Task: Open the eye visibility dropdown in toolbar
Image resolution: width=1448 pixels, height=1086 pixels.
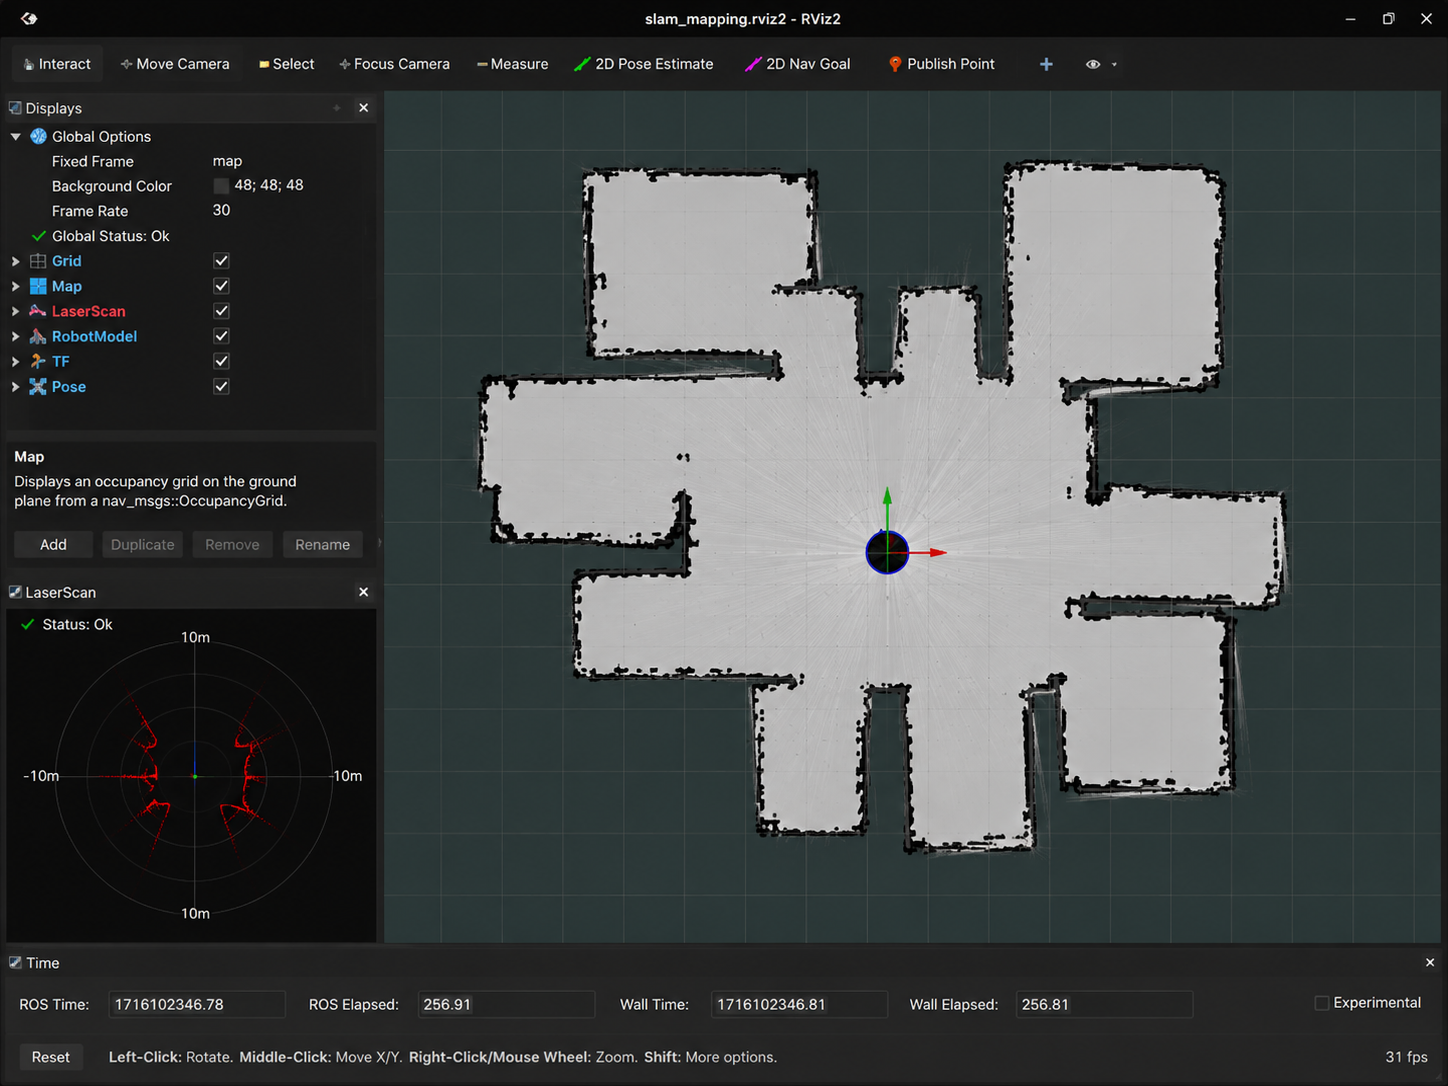Action: 1101,64
